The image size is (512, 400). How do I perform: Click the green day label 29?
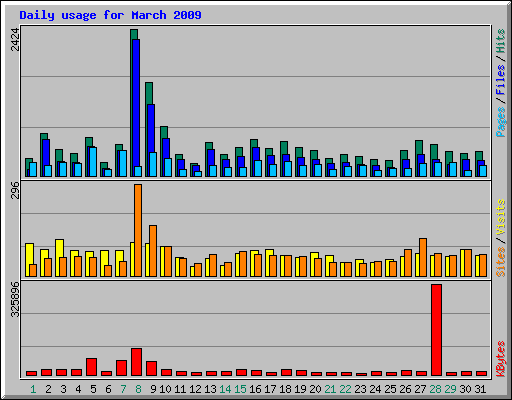pyautogui.click(x=450, y=389)
